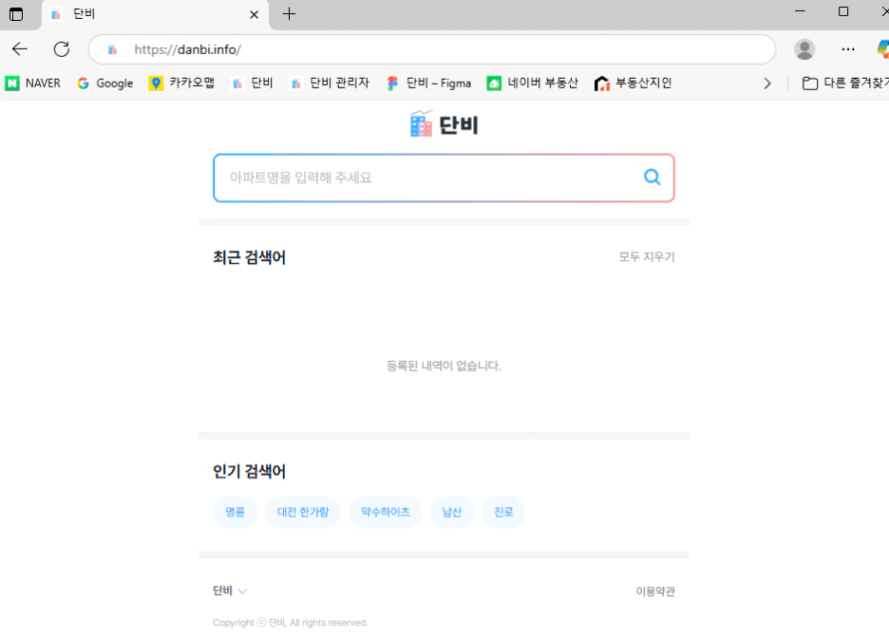Click 모두 지우기 to clear recent searches
Image resolution: width=889 pixels, height=640 pixels.
pos(646,257)
